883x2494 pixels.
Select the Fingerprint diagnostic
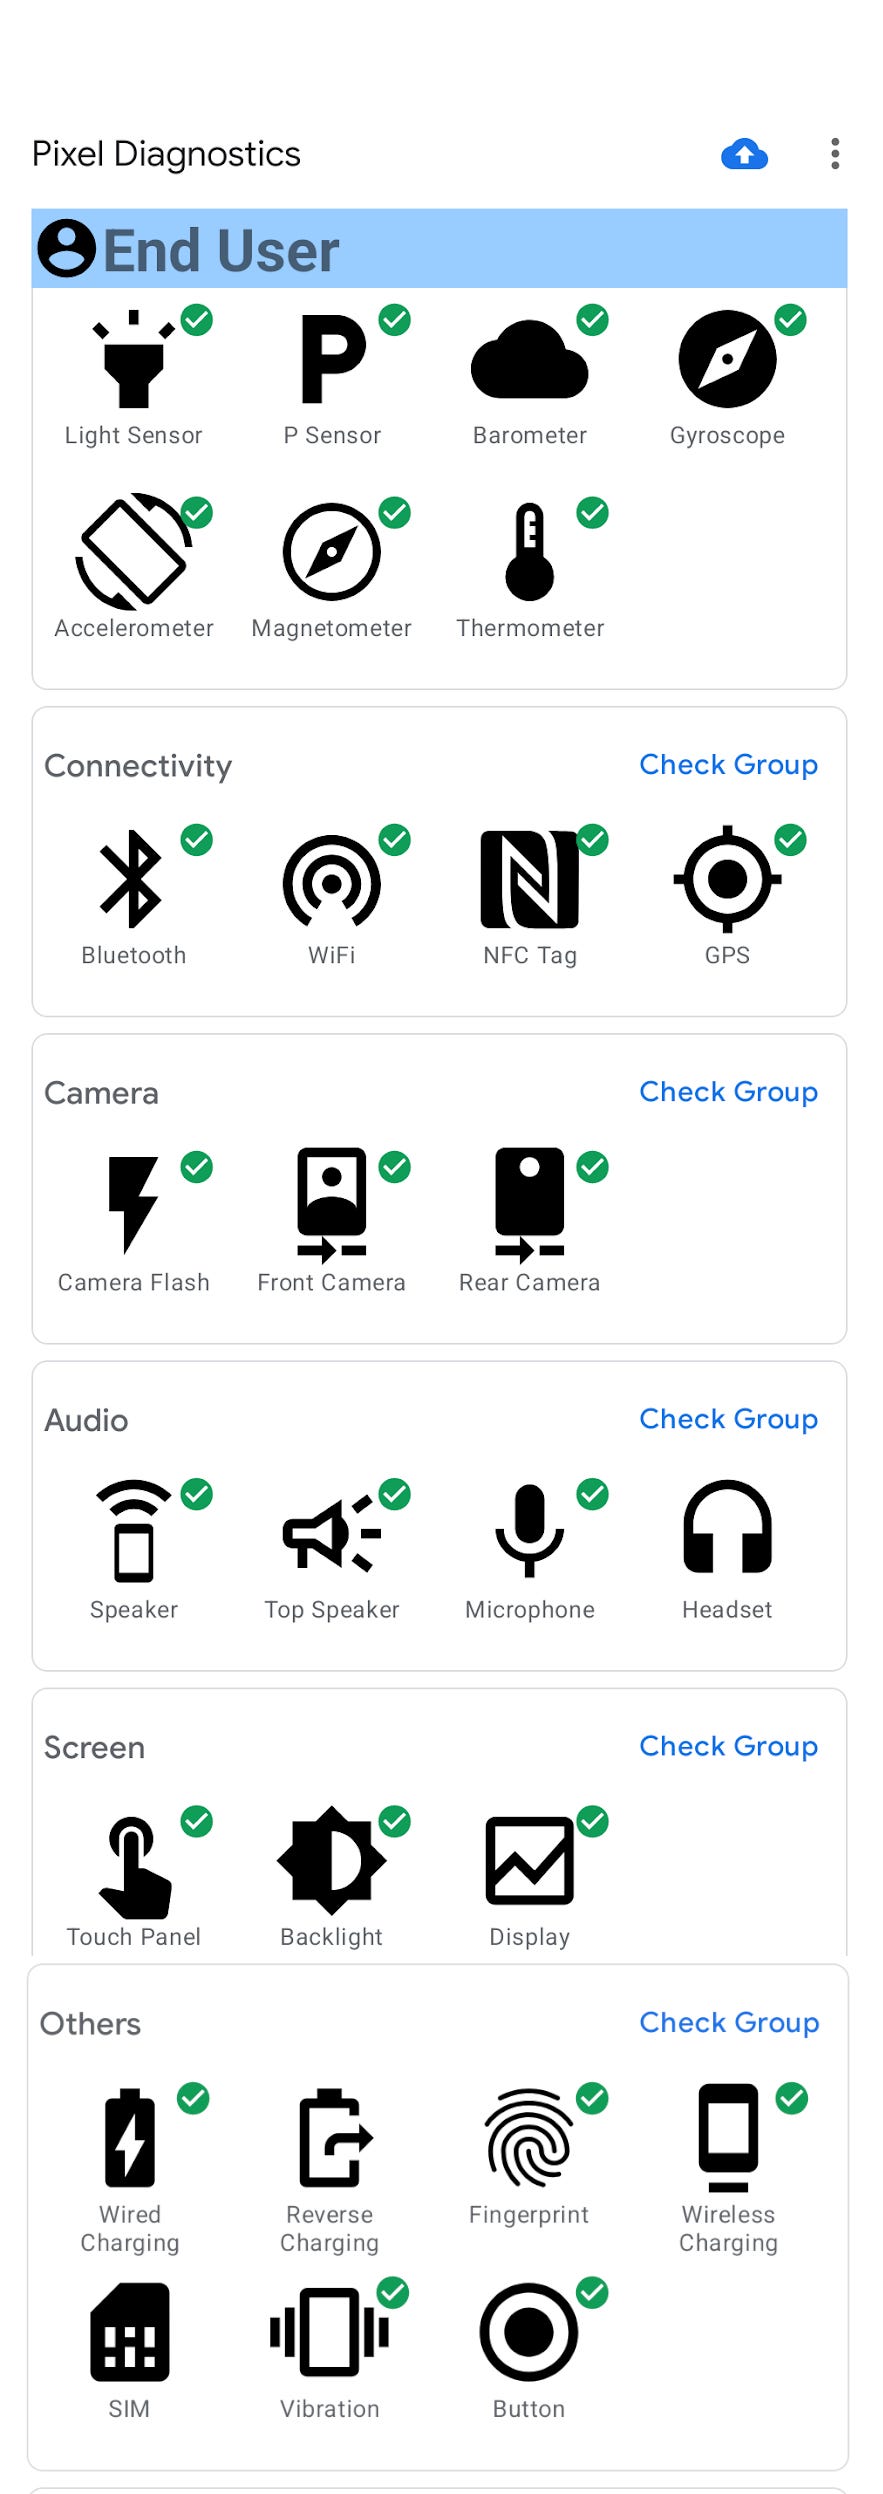pyautogui.click(x=529, y=2139)
